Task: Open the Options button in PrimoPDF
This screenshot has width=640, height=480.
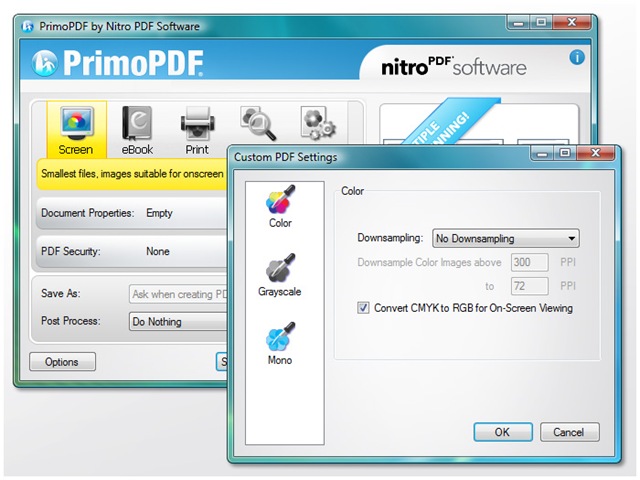Action: (62, 362)
